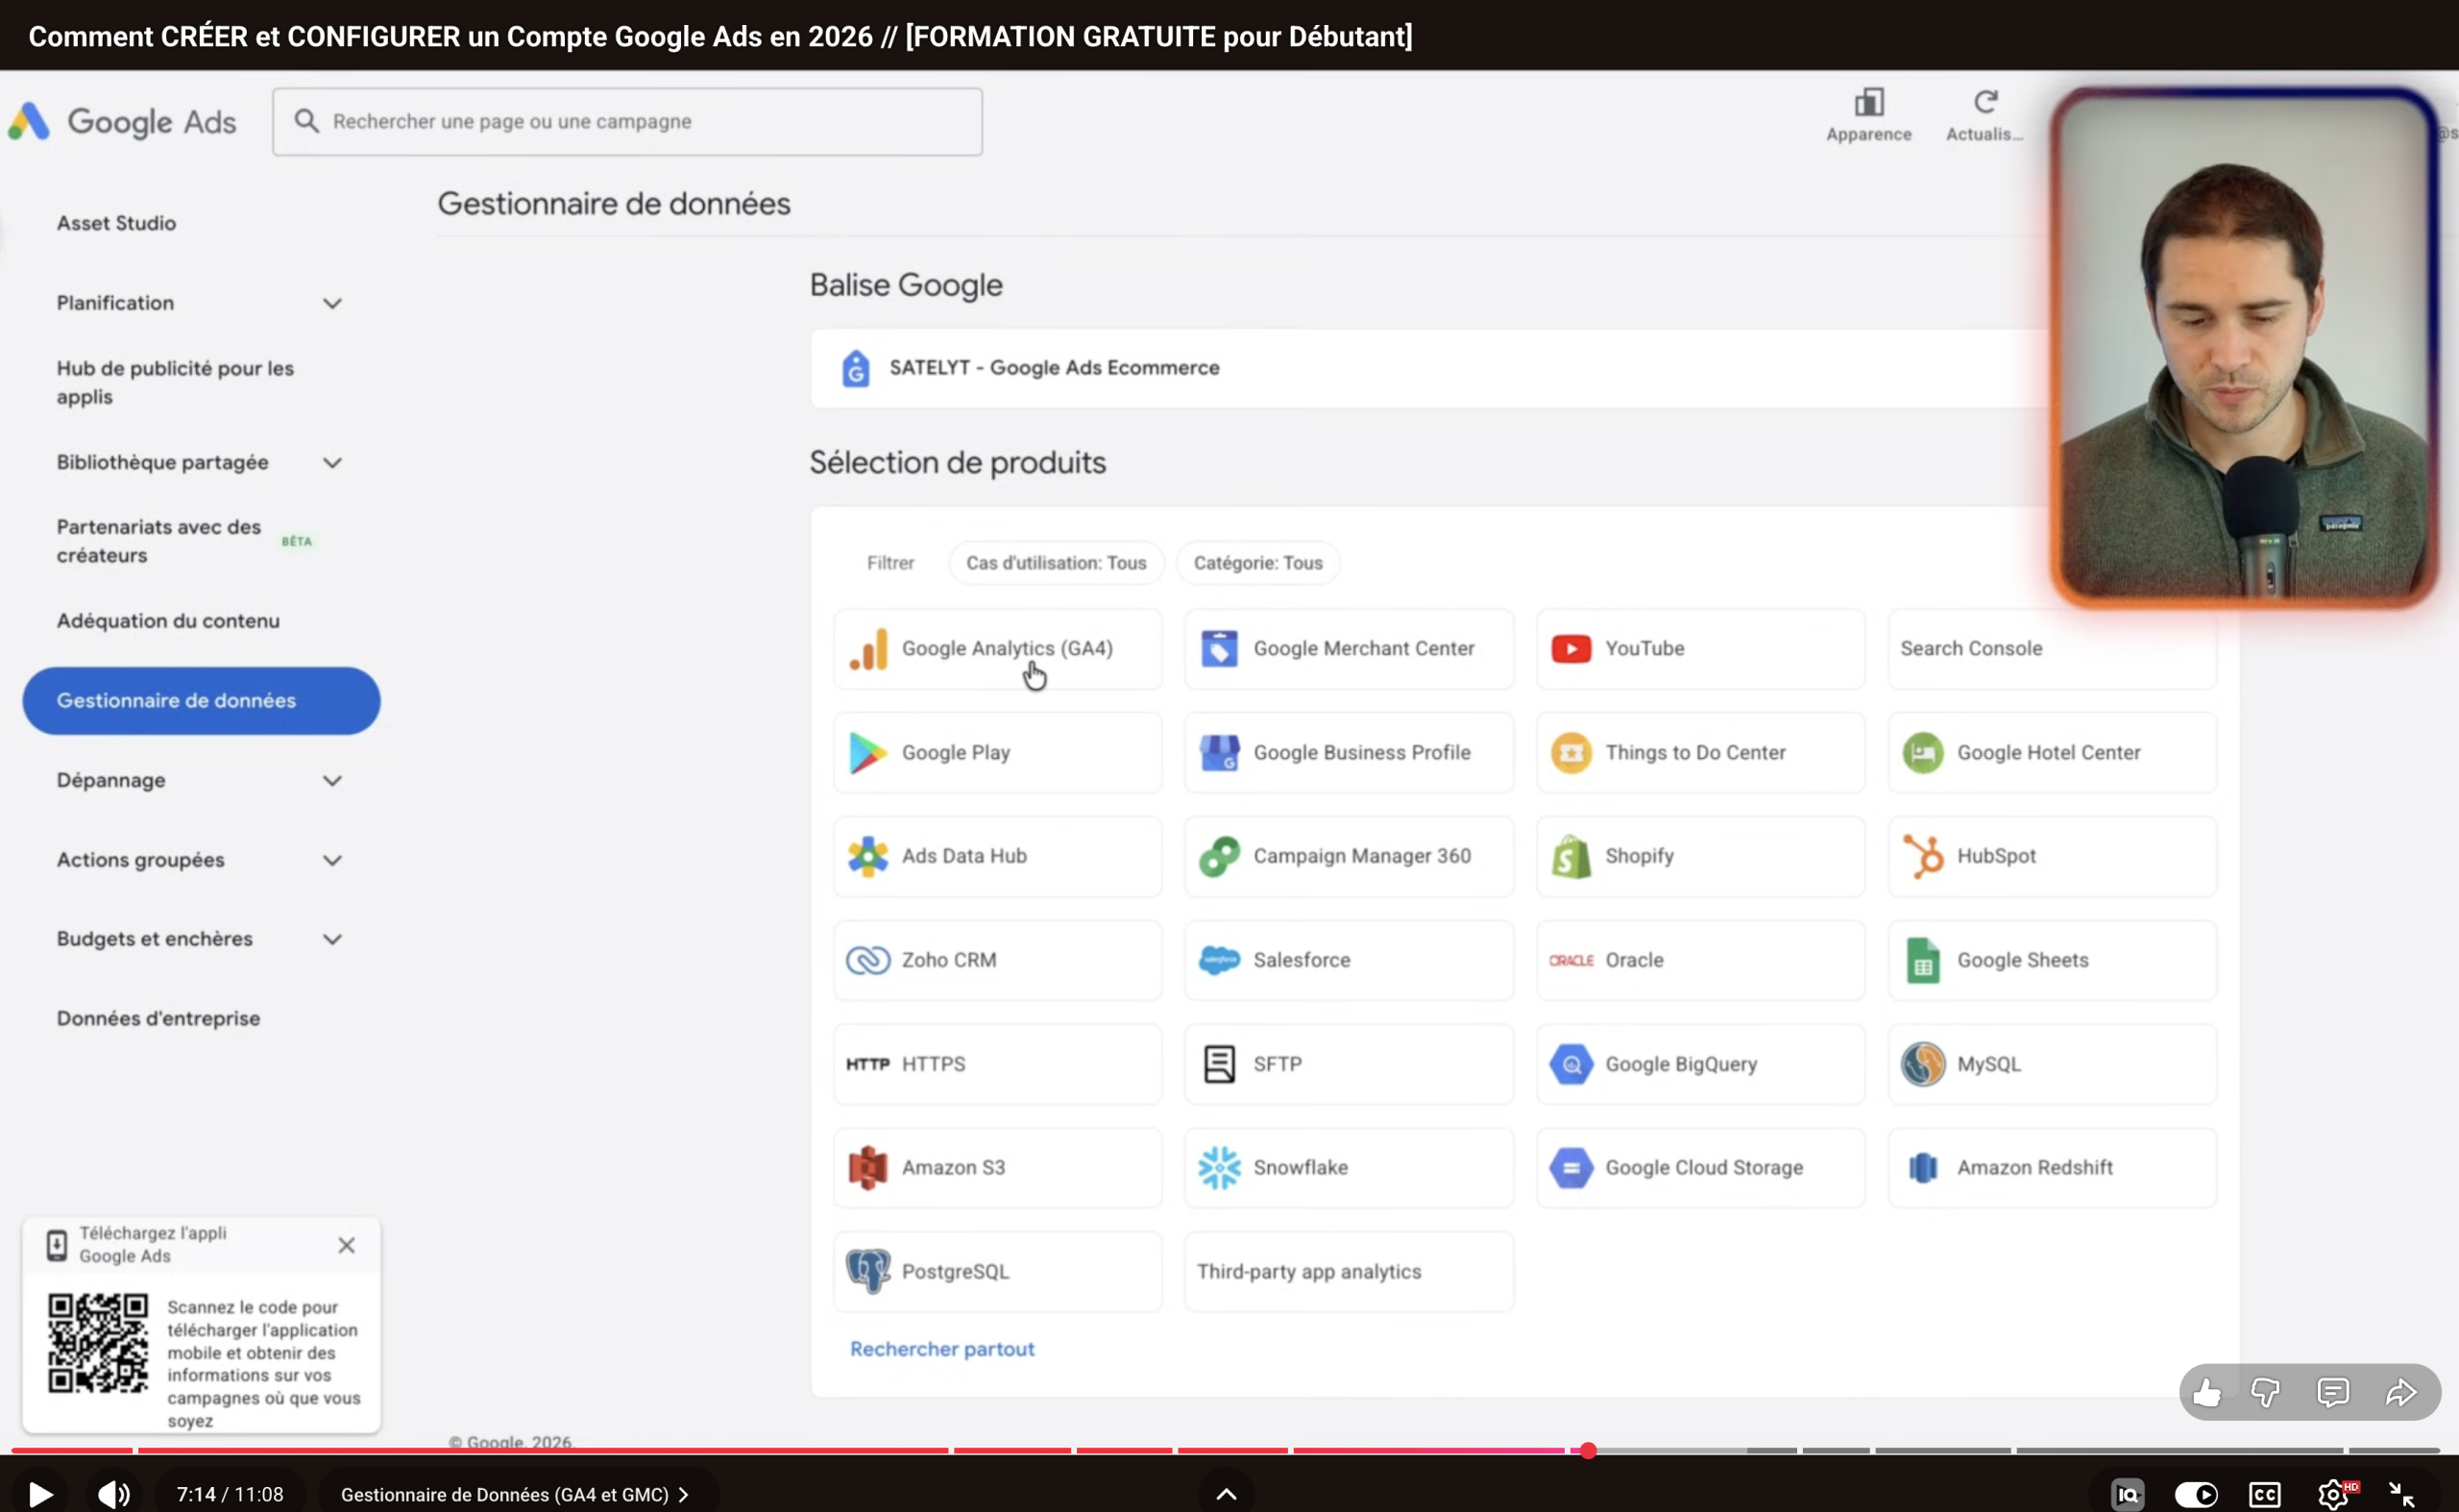
Task: Open the PostgreSQL card
Action: coord(997,1272)
